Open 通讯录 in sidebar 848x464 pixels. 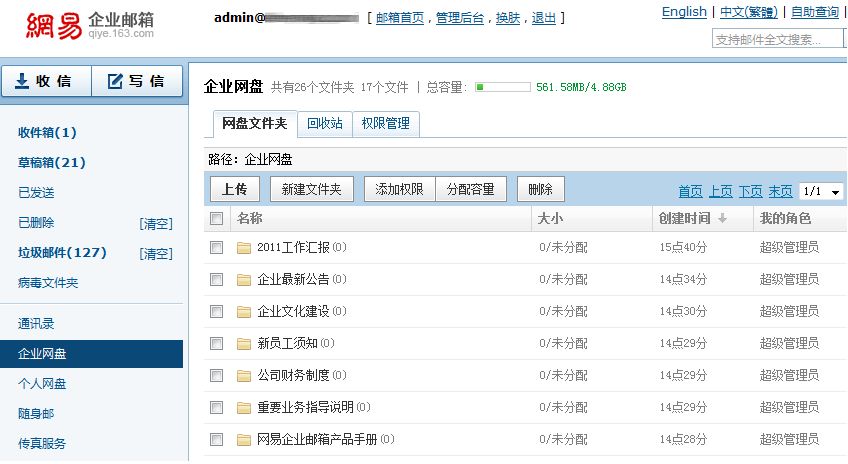(x=36, y=324)
